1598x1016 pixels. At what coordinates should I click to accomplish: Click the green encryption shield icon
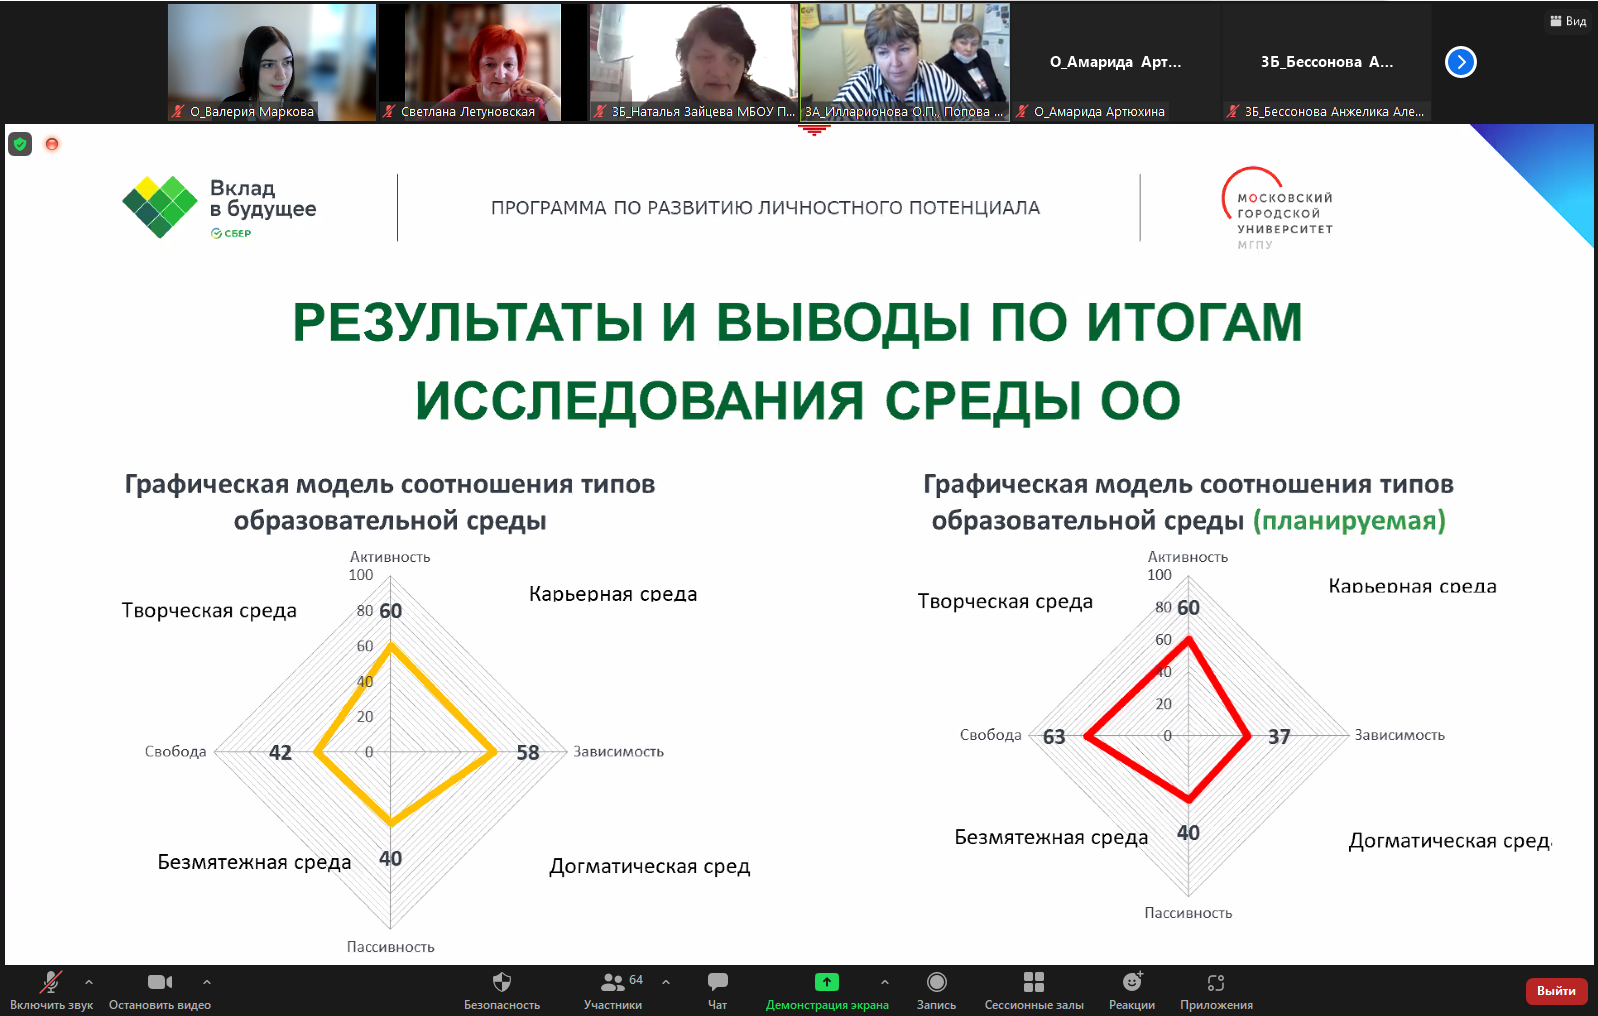[20, 144]
